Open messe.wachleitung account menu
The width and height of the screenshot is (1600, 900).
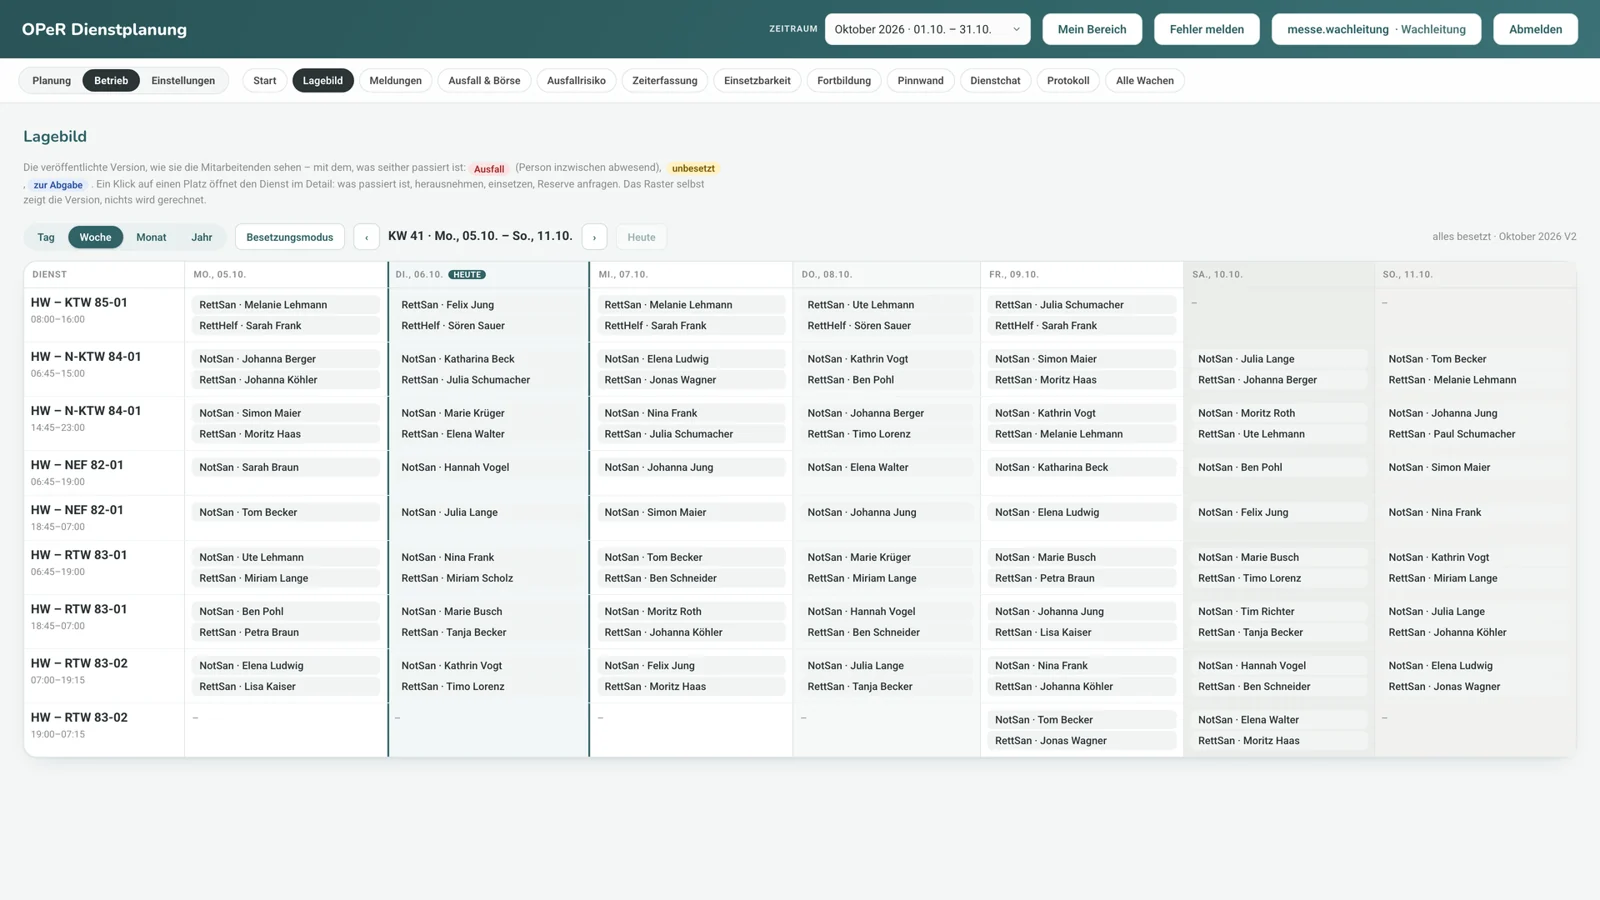[x=1376, y=29]
